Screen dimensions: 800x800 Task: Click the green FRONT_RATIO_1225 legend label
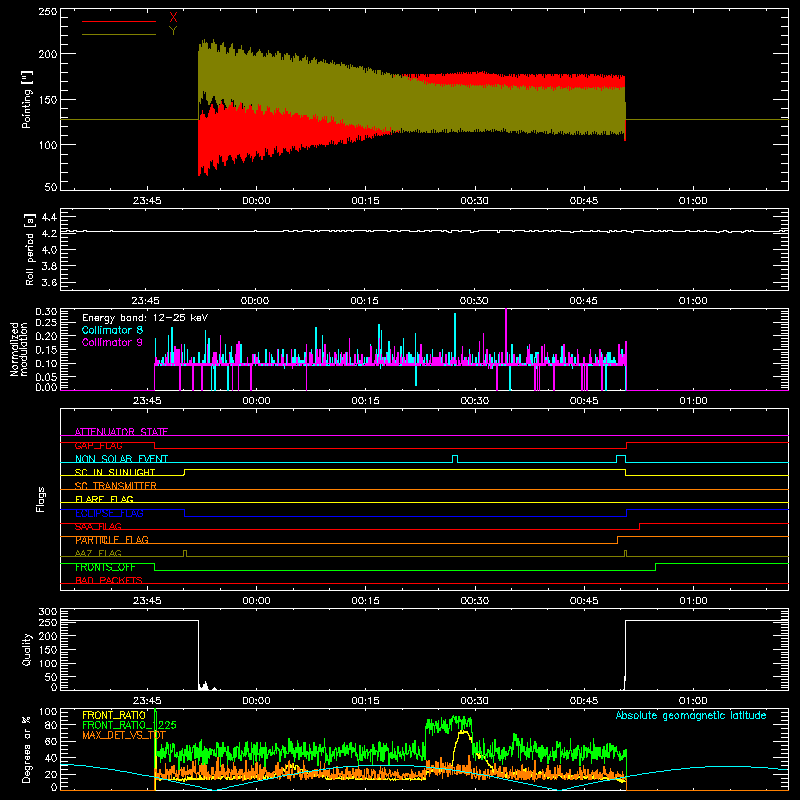[x=129, y=725]
